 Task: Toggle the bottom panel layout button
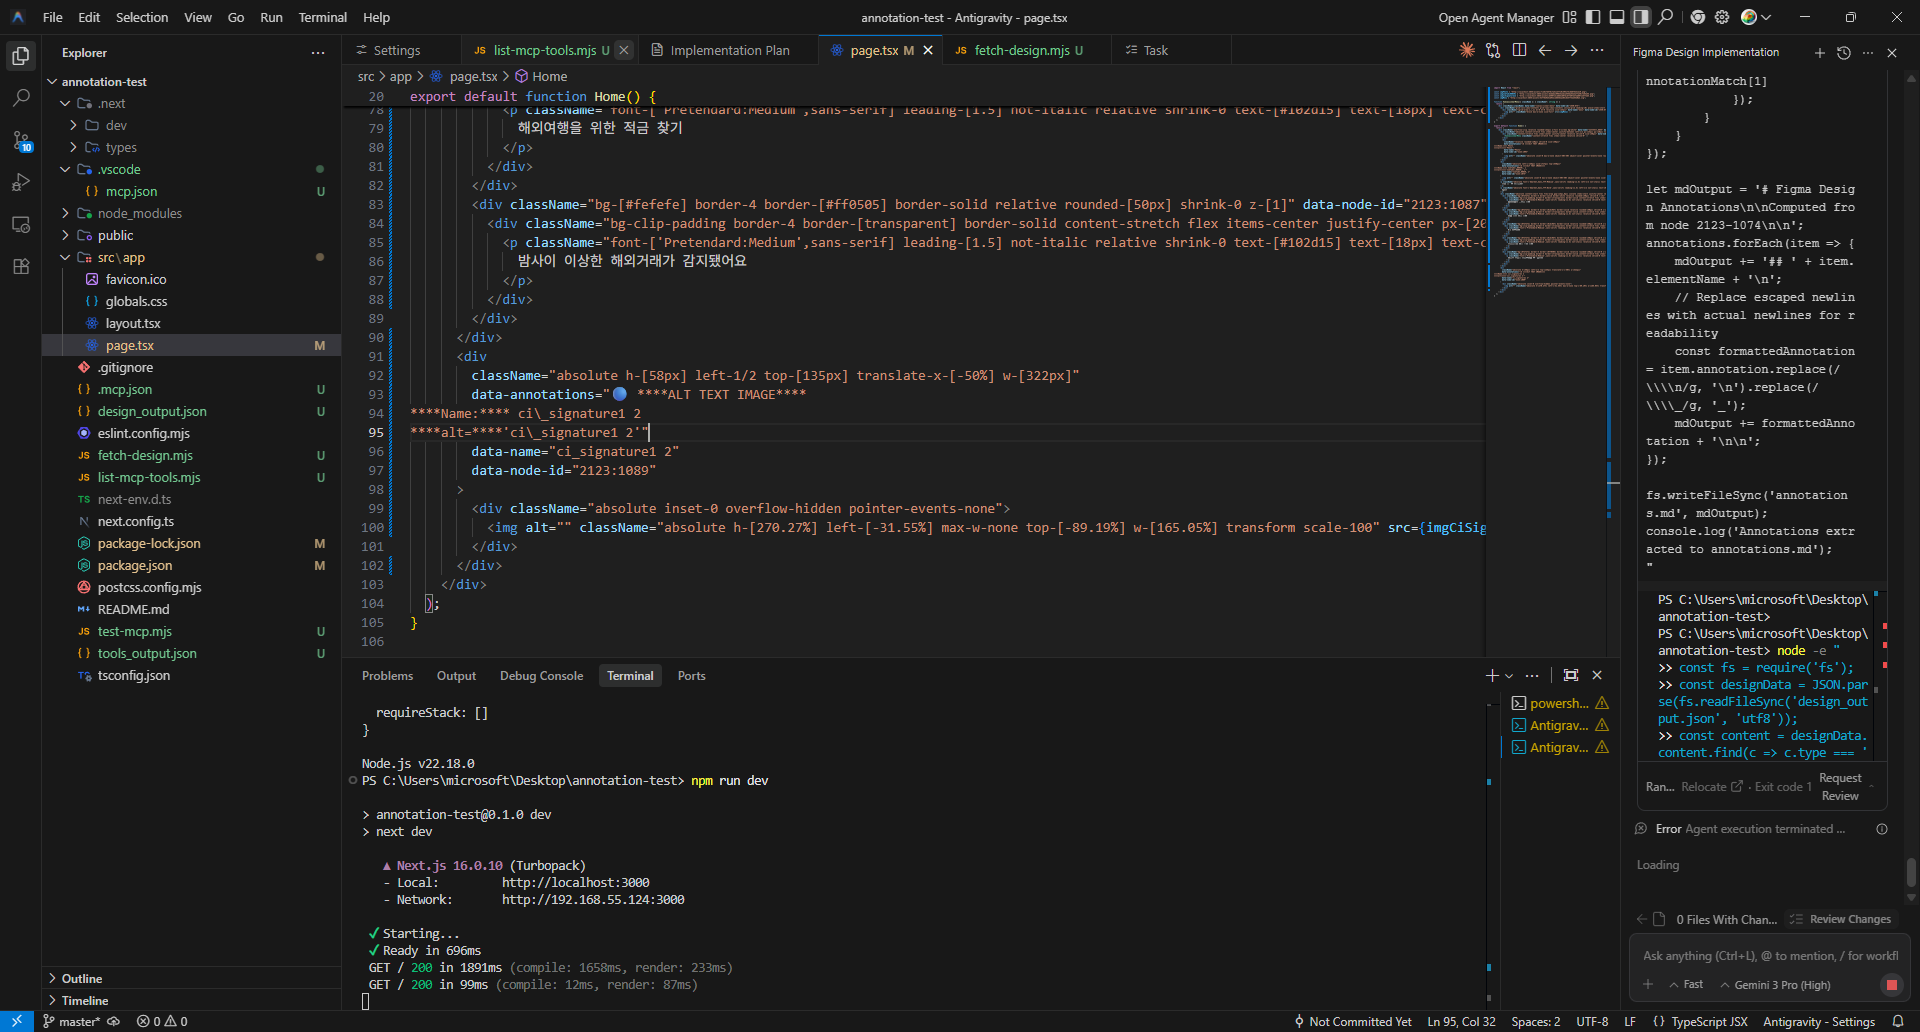(x=1617, y=17)
